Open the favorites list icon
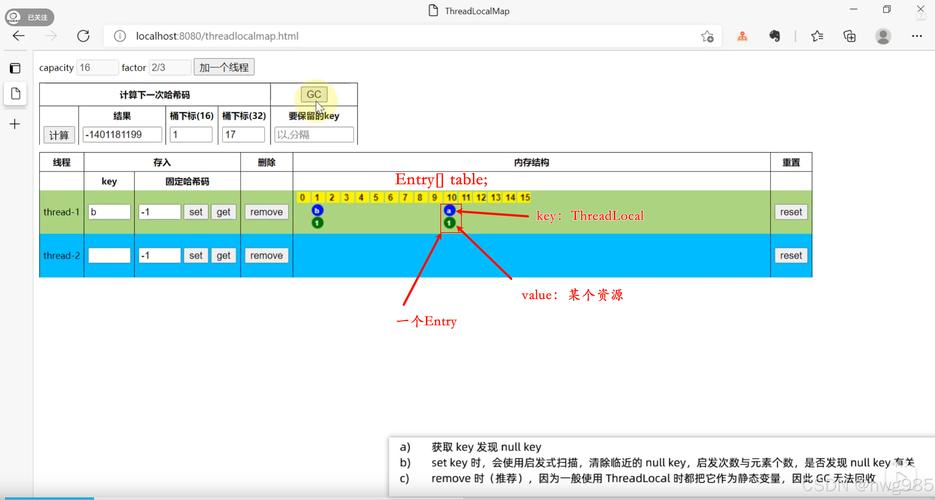 pyautogui.click(x=817, y=36)
